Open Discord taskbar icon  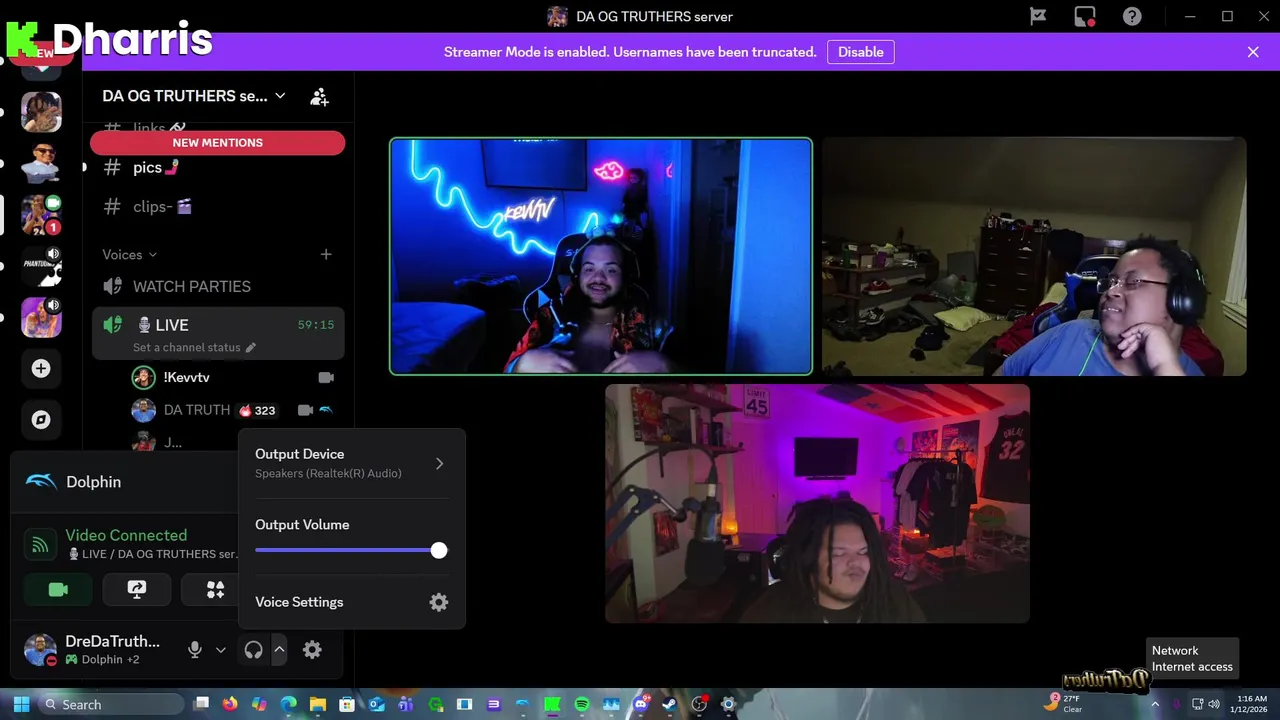click(640, 704)
